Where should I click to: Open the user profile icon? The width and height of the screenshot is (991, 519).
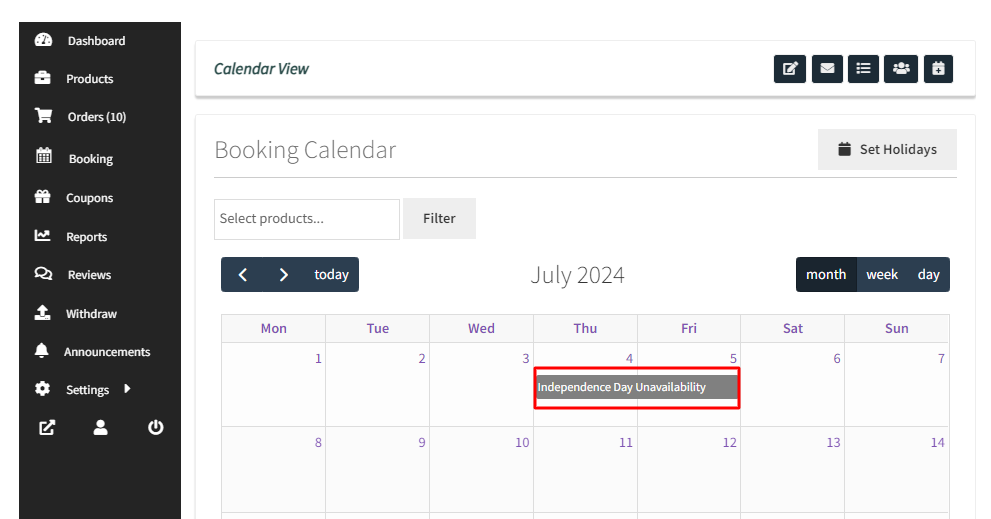tap(100, 428)
